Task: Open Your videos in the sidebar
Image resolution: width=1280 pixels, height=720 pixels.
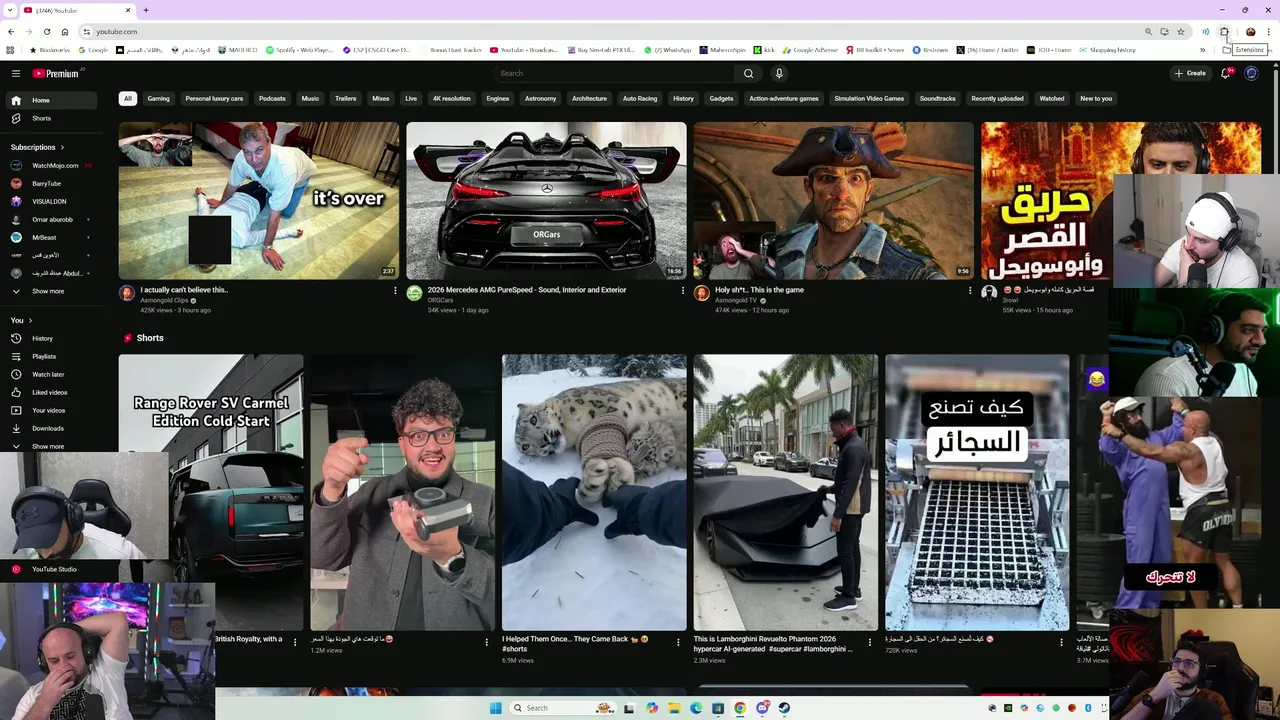Action: (49, 410)
